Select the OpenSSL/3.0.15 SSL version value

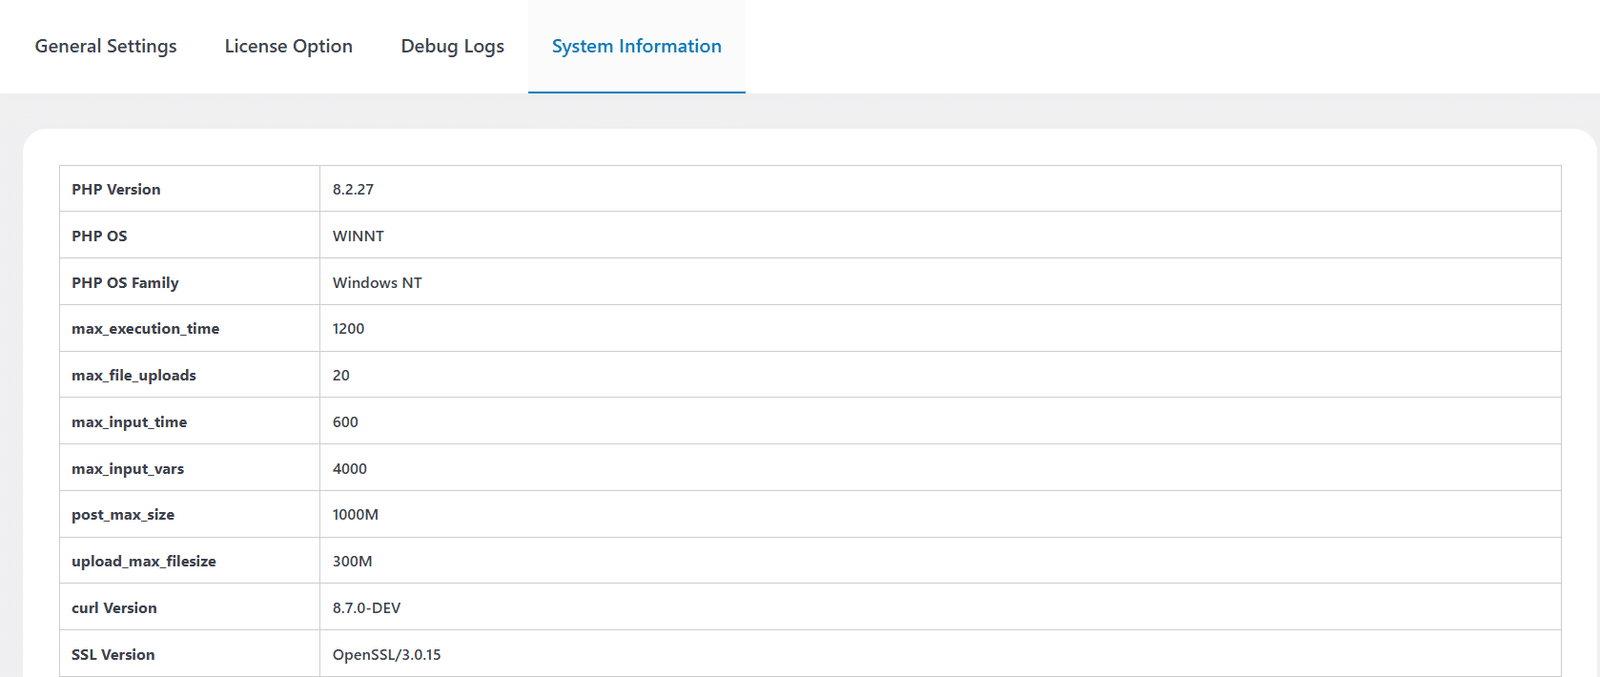coord(386,655)
